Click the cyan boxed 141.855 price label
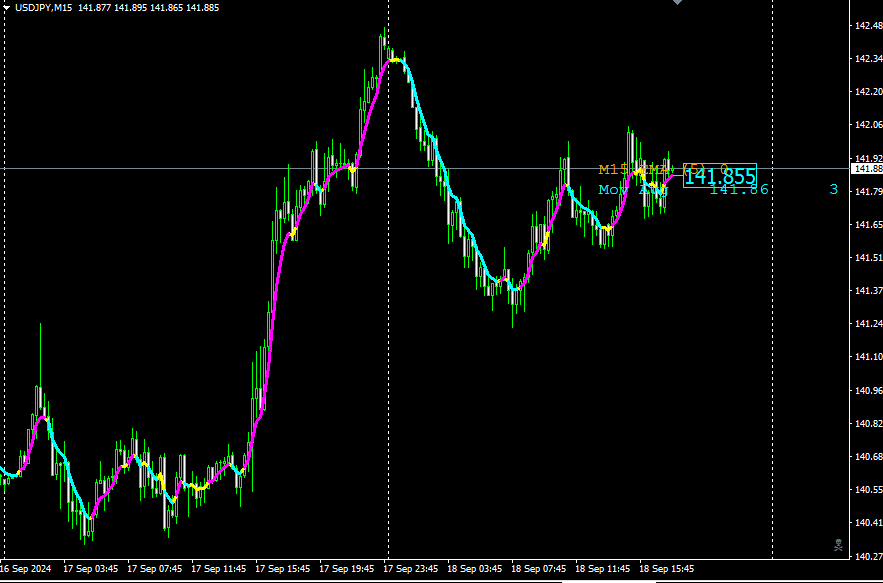This screenshot has width=883, height=583. click(x=719, y=176)
